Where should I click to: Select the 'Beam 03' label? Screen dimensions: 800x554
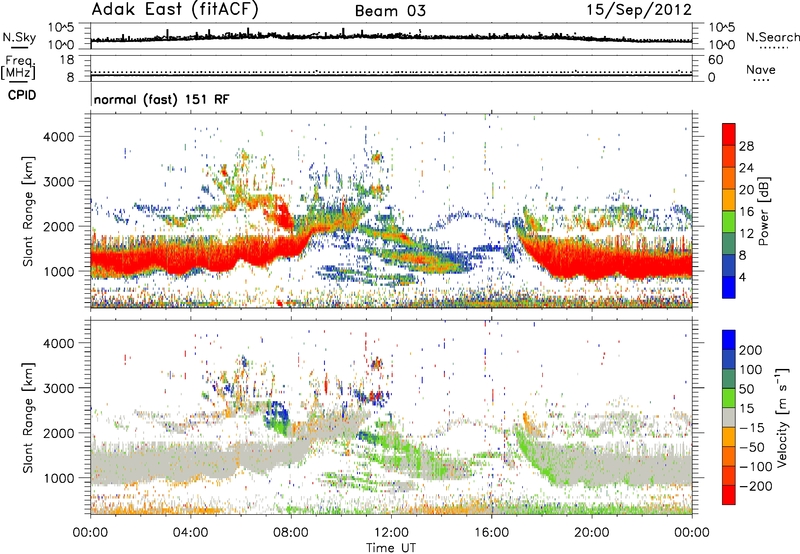(x=390, y=11)
